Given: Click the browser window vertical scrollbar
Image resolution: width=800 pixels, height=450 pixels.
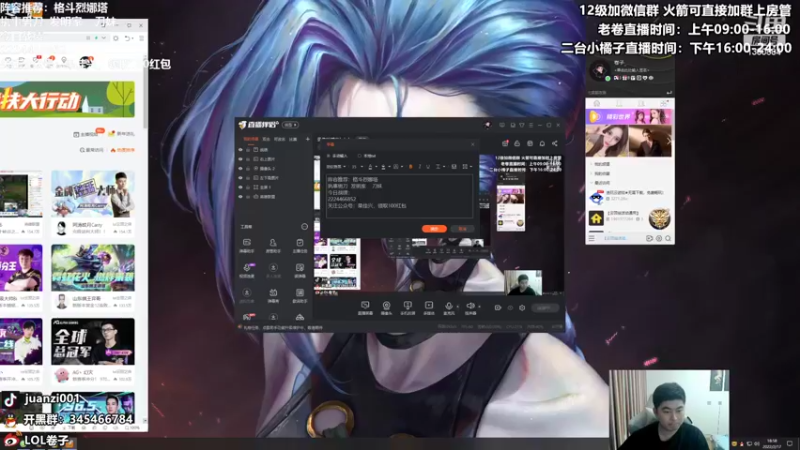Looking at the screenshot, I should (x=145, y=94).
